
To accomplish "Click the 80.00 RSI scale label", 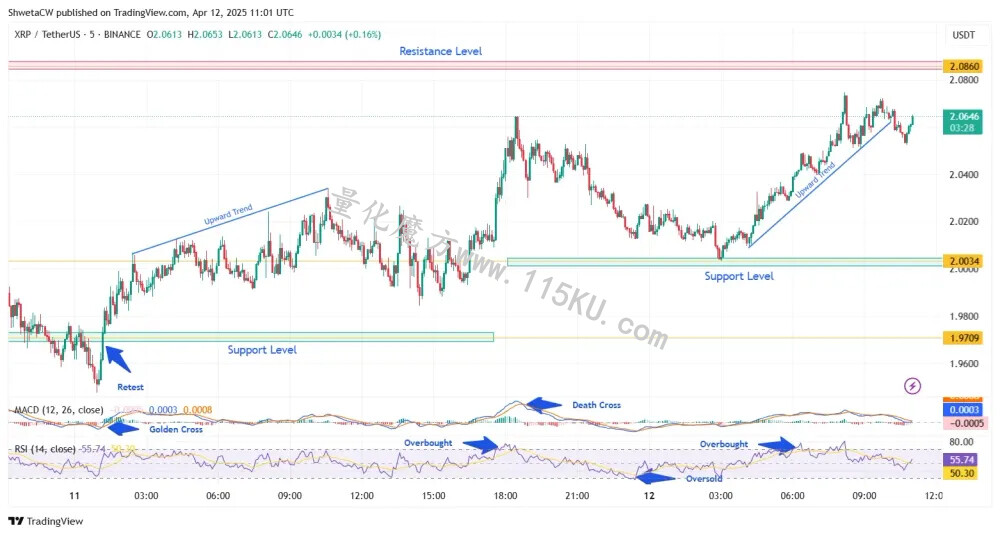I will [x=961, y=442].
